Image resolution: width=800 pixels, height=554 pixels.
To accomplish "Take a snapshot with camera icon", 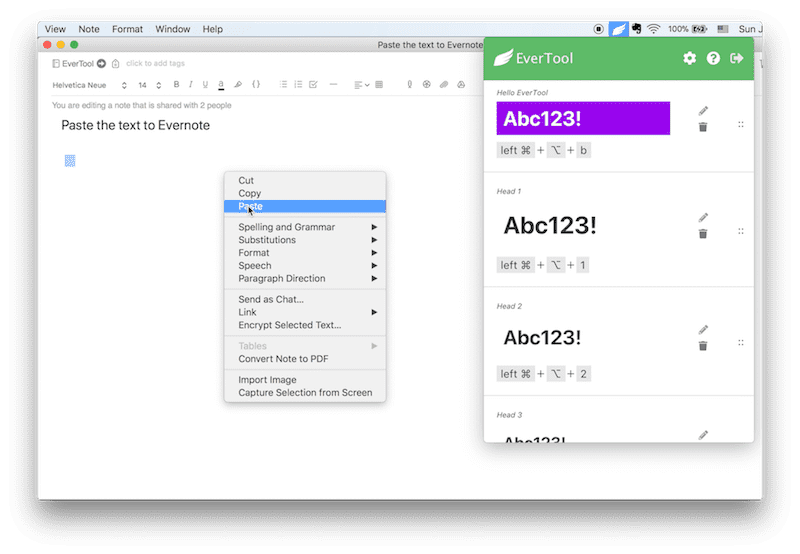I will pos(427,85).
